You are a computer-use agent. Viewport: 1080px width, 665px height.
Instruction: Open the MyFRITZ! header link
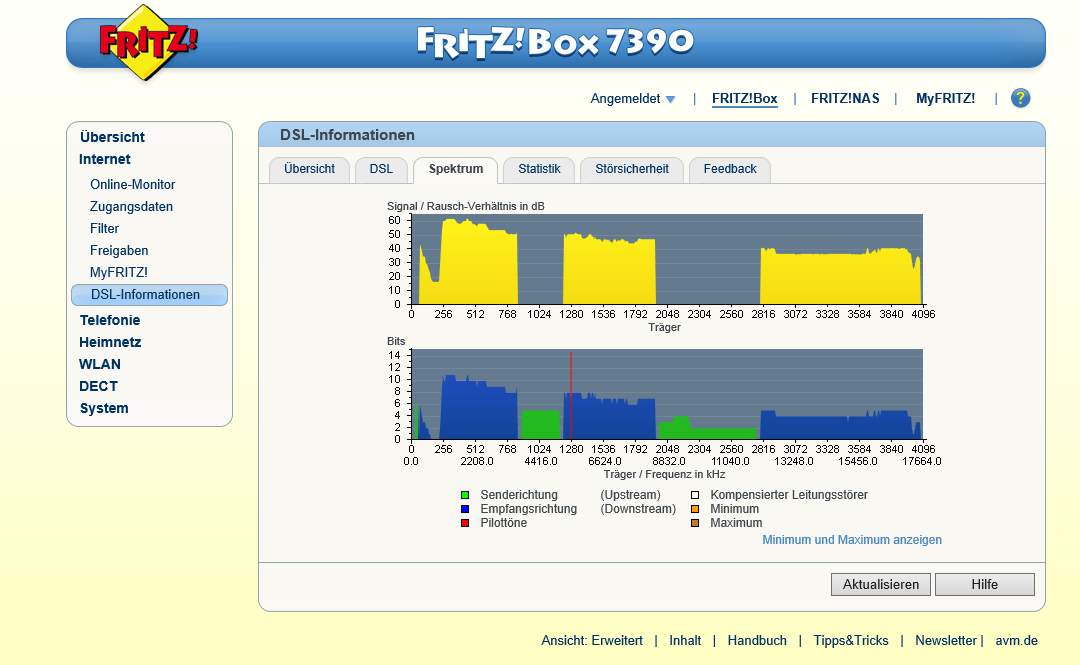[945, 99]
